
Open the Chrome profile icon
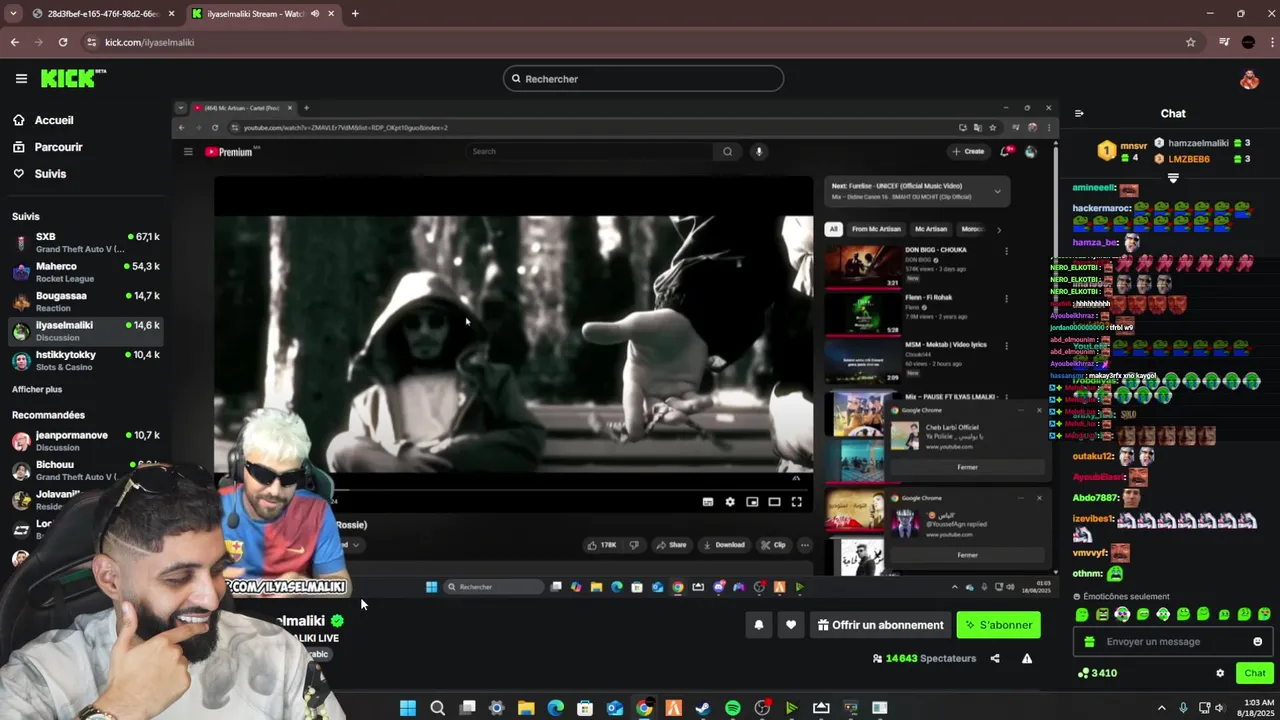pyautogui.click(x=1248, y=42)
